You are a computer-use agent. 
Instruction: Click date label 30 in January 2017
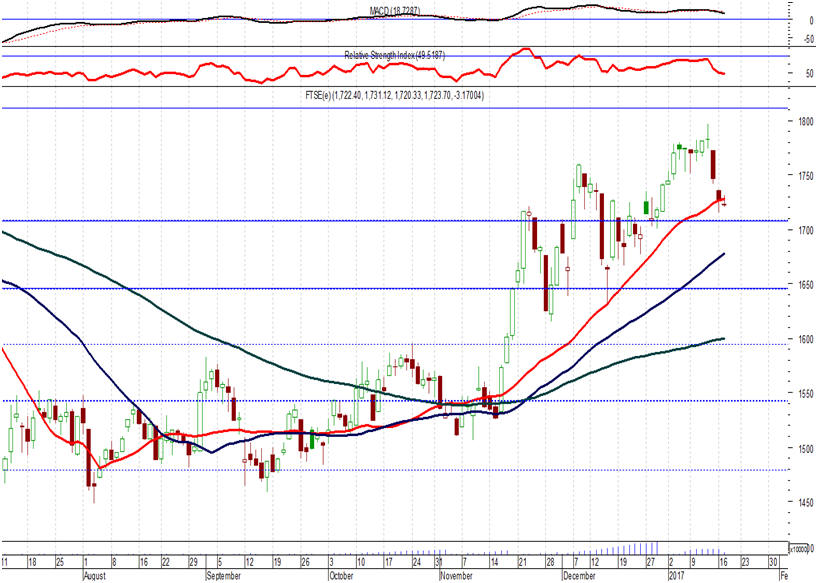tap(774, 563)
